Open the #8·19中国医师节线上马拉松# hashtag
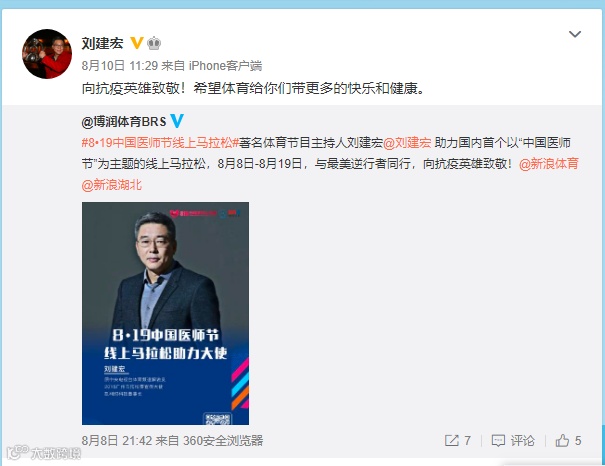 160,143
